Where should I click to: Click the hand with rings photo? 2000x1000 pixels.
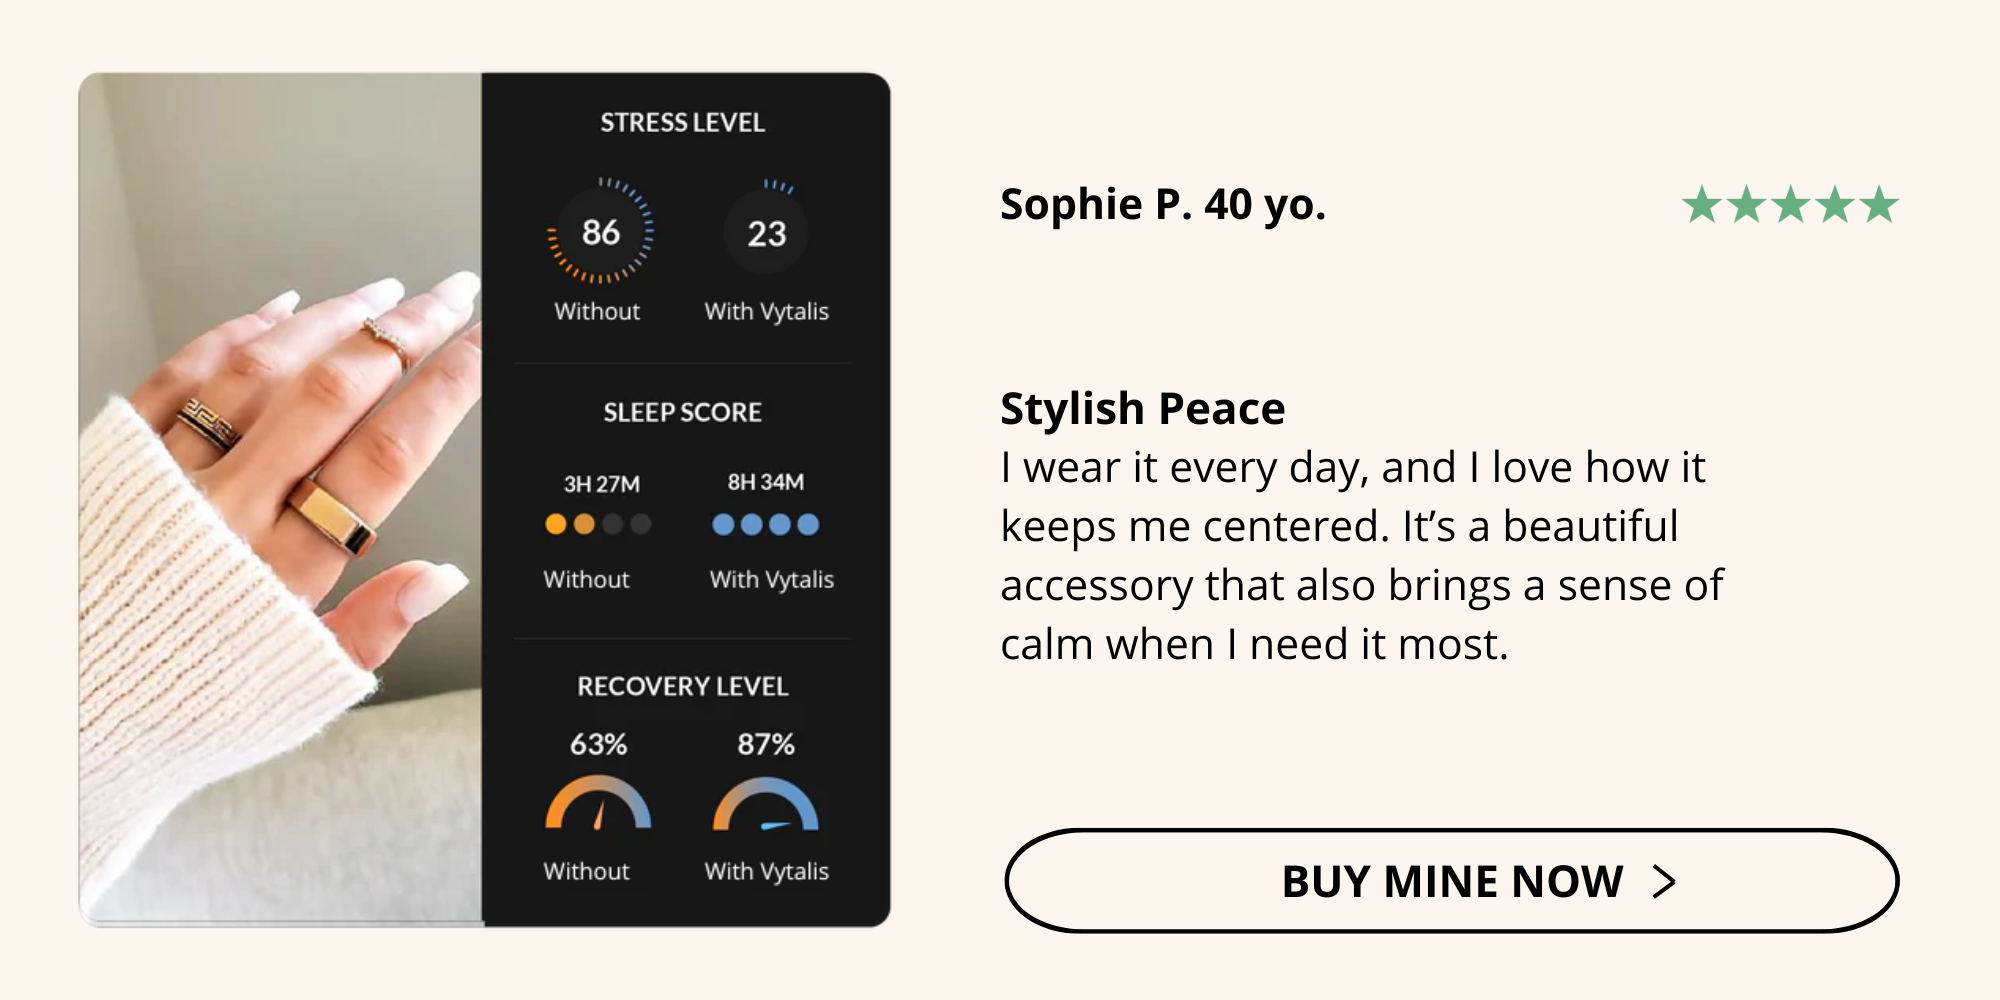pyautogui.click(x=281, y=499)
